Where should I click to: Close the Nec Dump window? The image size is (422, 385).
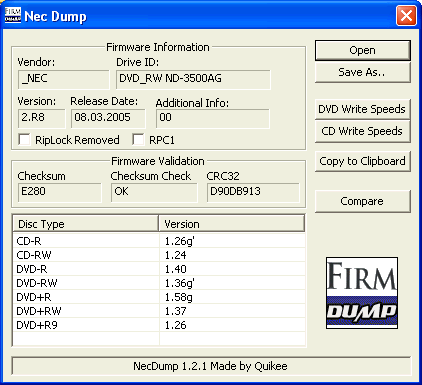tap(406, 15)
